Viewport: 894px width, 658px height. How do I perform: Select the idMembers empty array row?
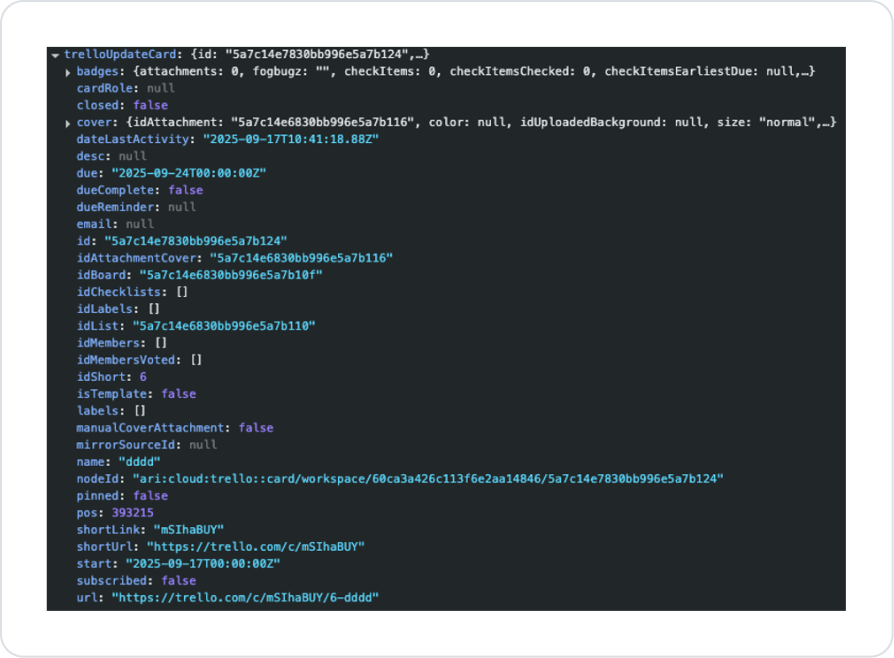[x=121, y=343]
